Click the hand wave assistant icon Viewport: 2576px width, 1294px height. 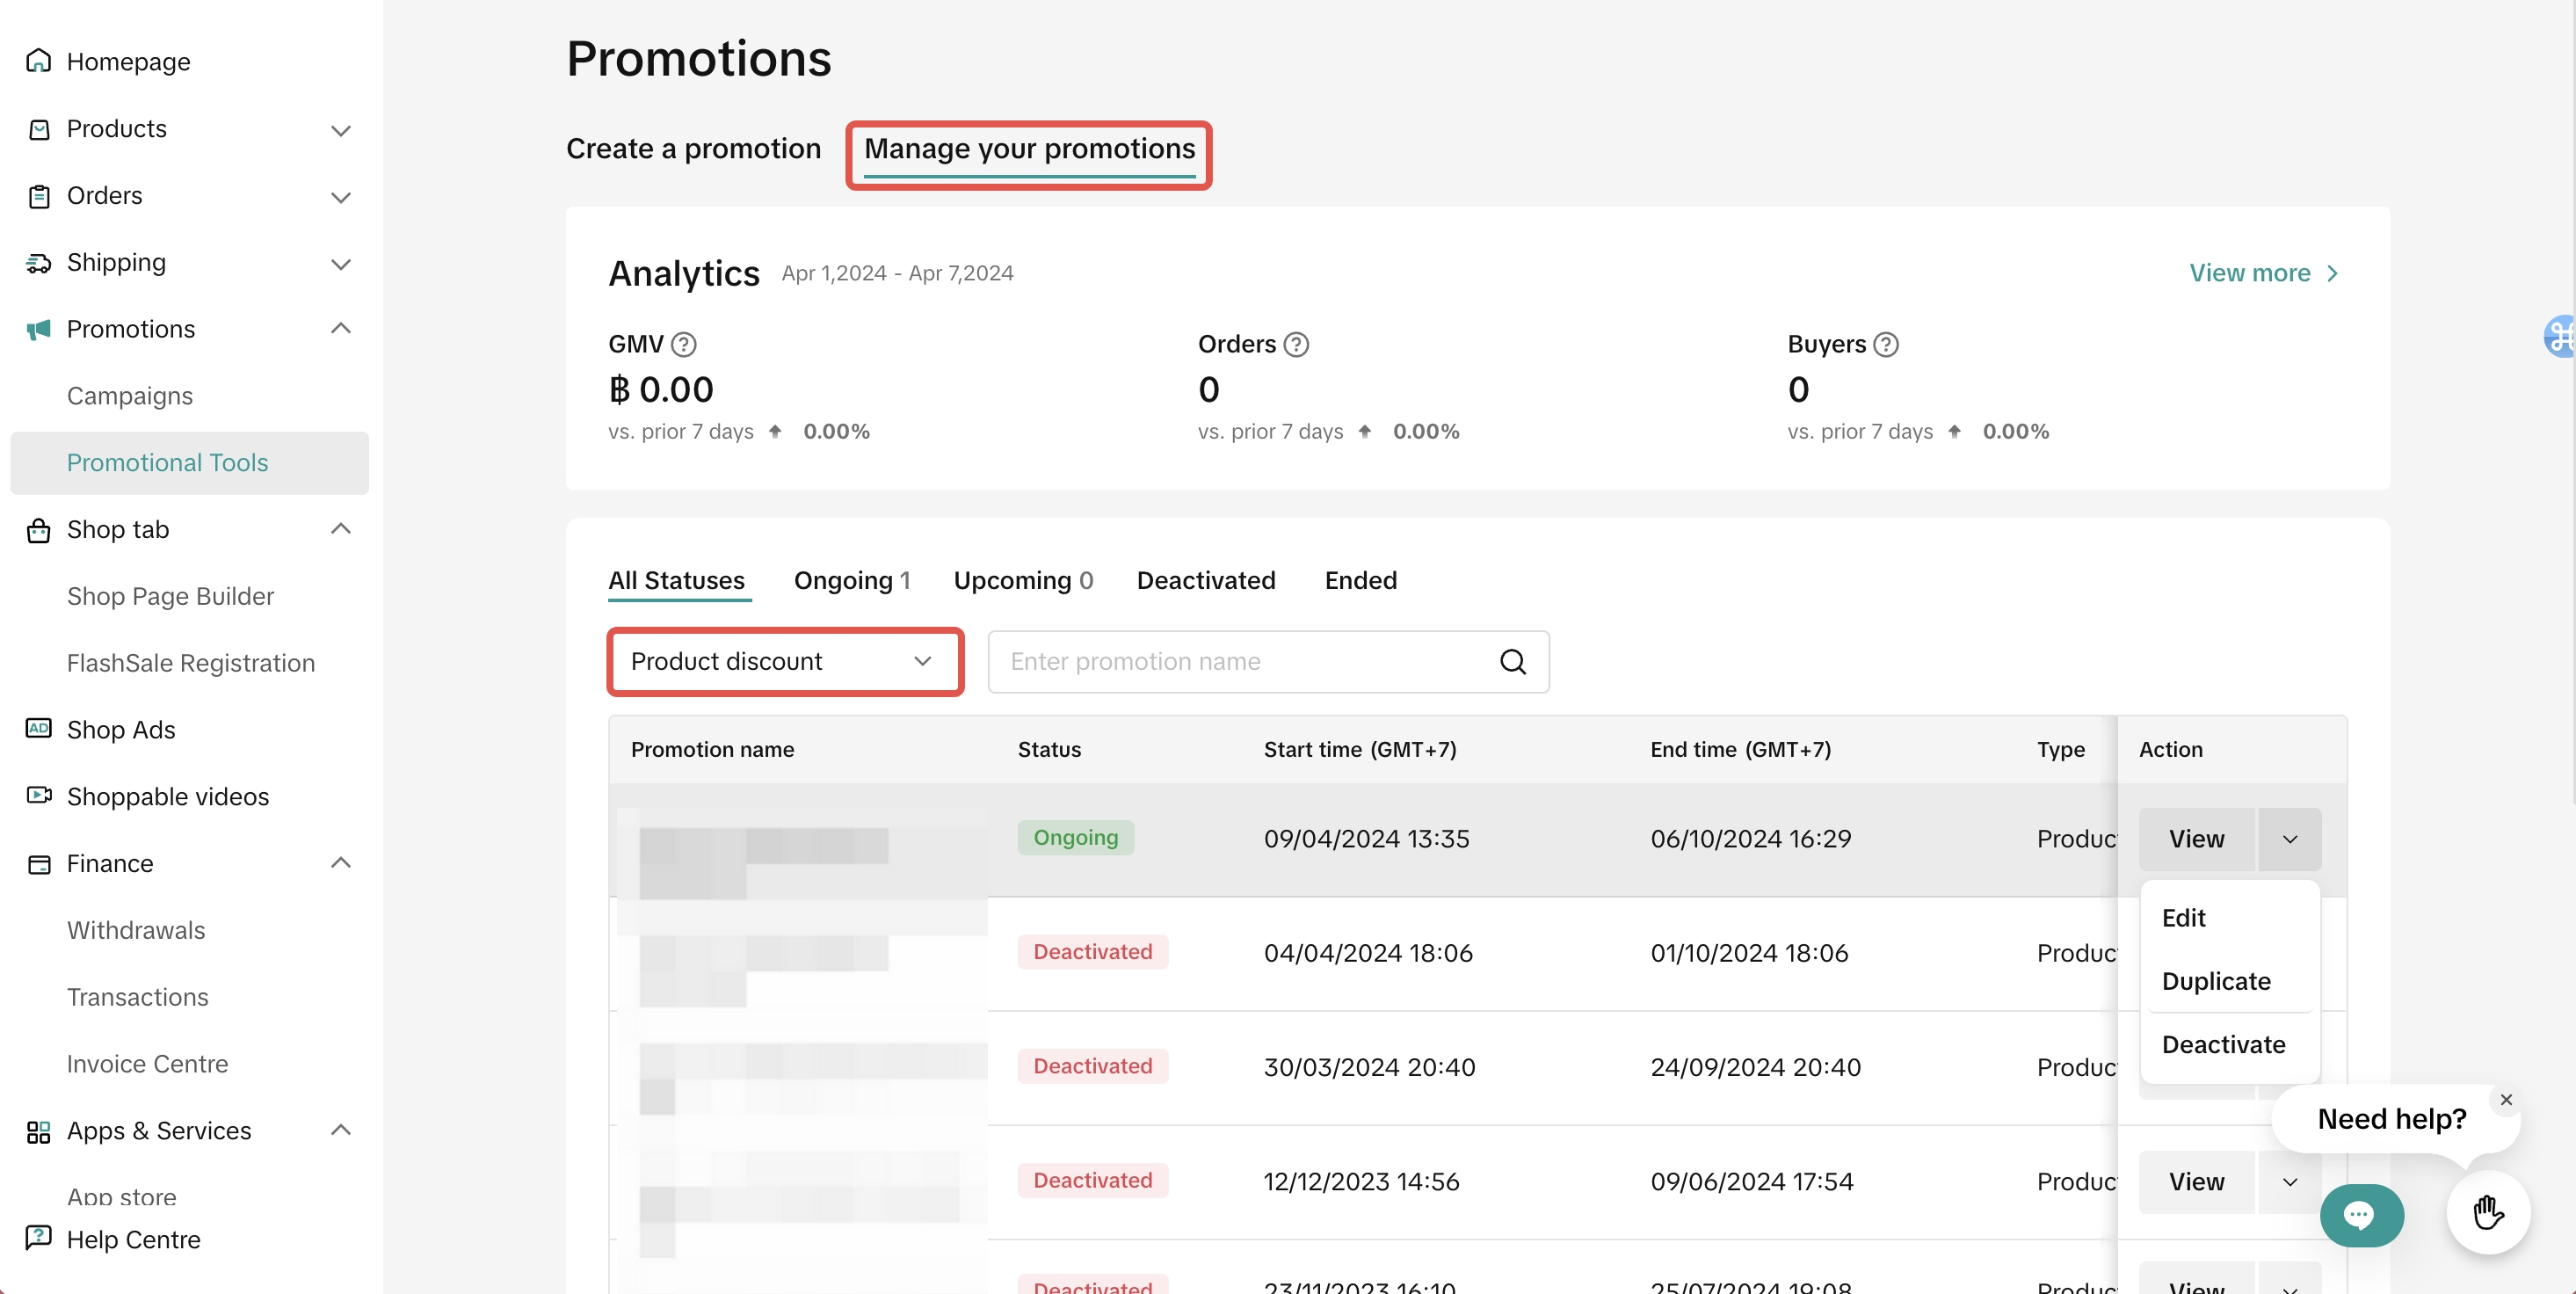(2487, 1213)
